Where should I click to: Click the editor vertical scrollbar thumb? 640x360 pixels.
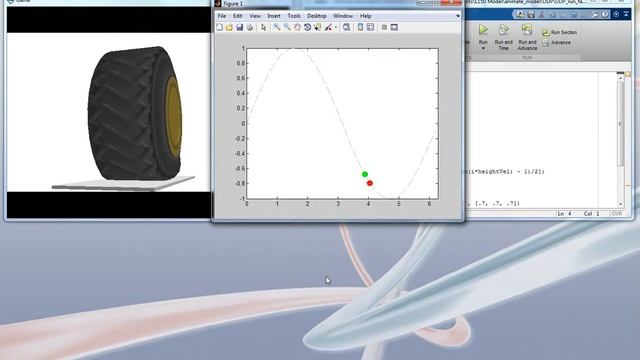[x=620, y=123]
